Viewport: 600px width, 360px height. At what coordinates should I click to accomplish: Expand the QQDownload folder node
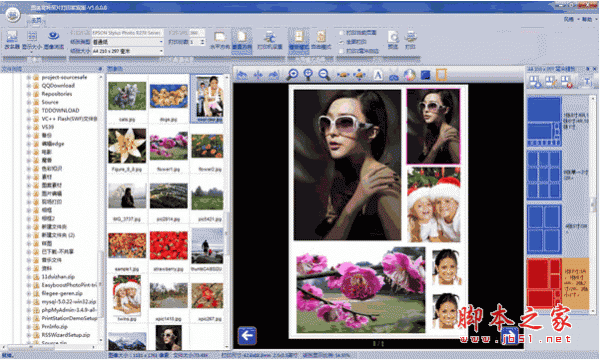click(28, 86)
